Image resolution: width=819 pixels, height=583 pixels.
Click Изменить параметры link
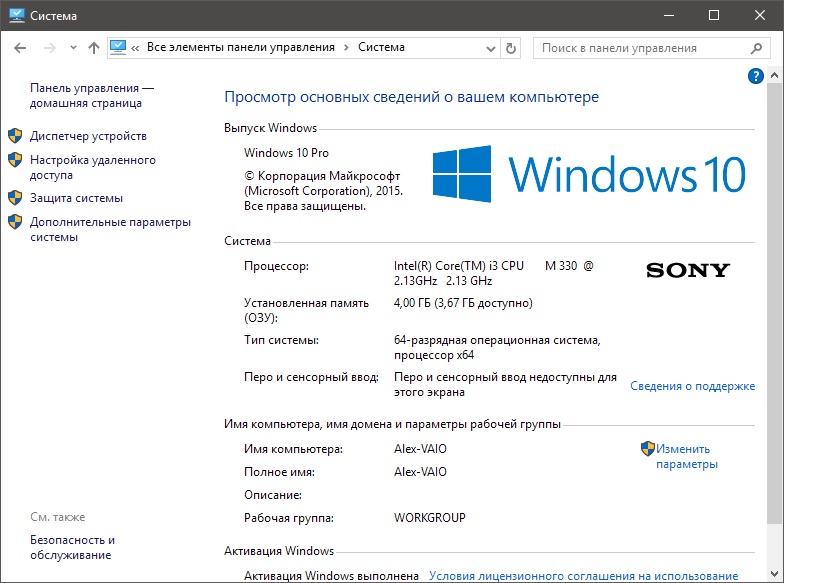[687, 457]
